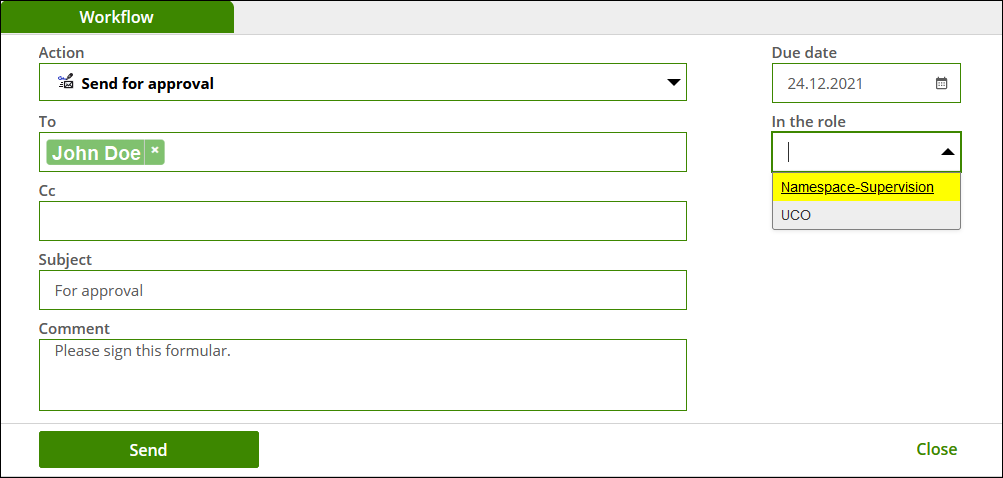This screenshot has width=1003, height=478.
Task: Focus the Cc input field
Action: (363, 221)
